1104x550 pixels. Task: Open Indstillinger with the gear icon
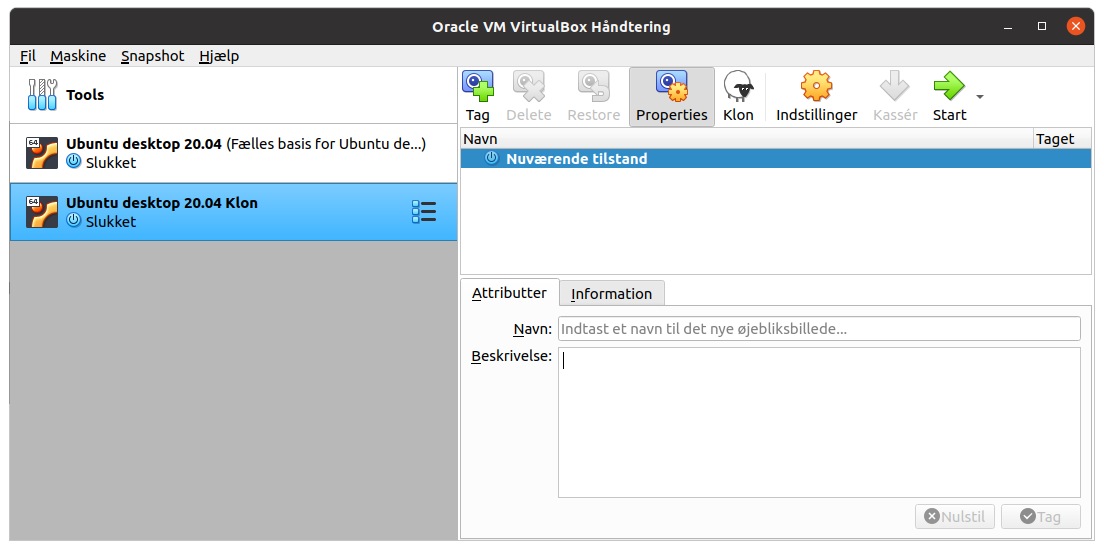click(x=817, y=86)
